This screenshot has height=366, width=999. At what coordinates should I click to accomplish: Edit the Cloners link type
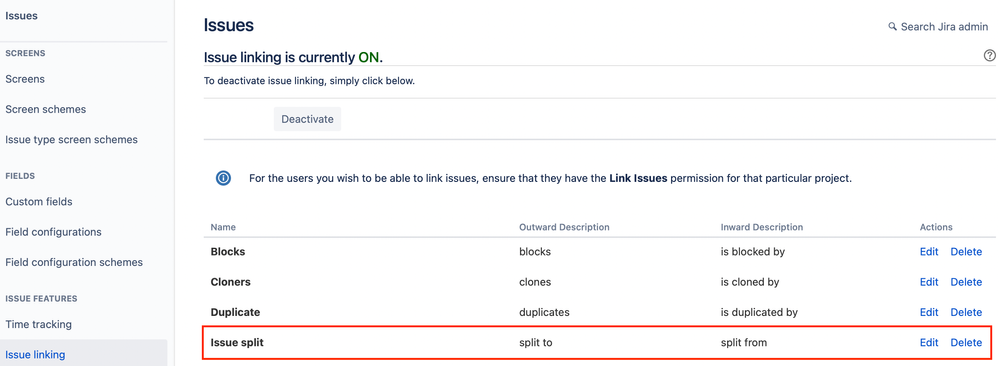coord(929,282)
